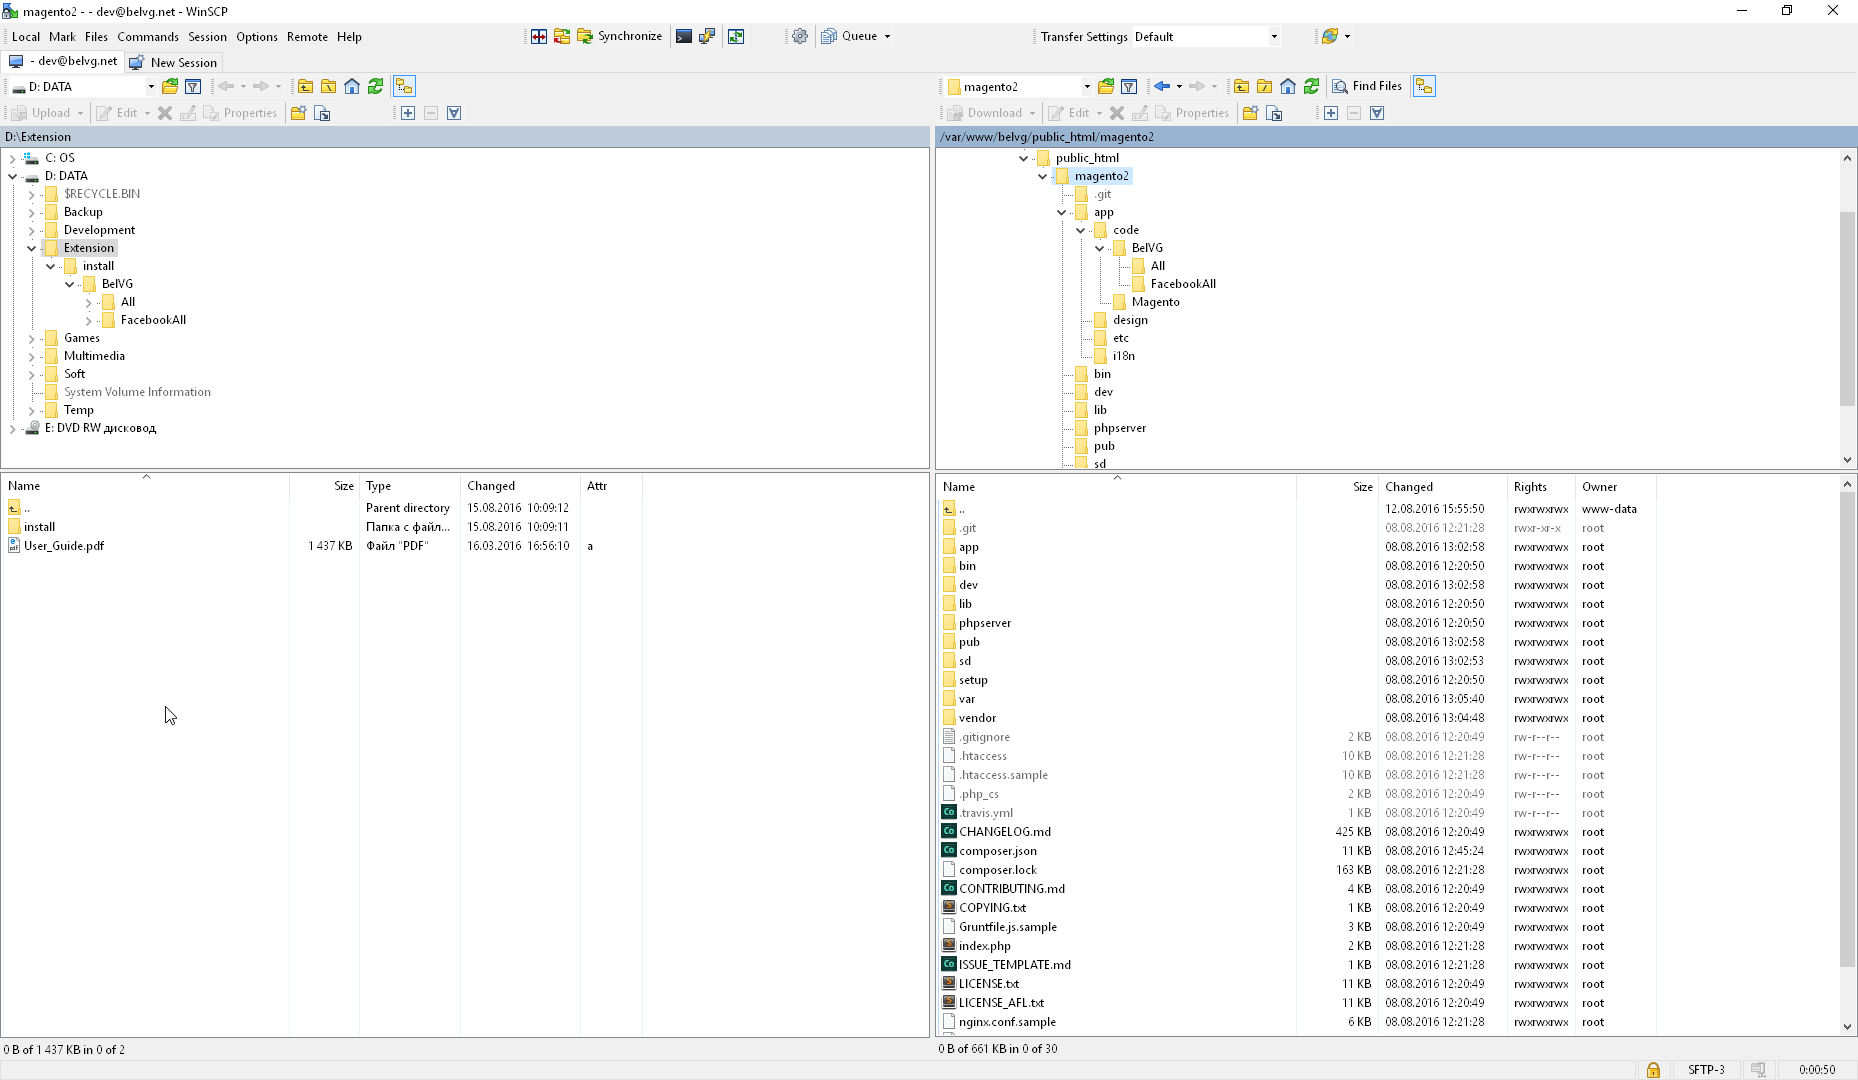The width and height of the screenshot is (1858, 1080).
Task: Go to remote parent directory icon
Action: 1241,86
